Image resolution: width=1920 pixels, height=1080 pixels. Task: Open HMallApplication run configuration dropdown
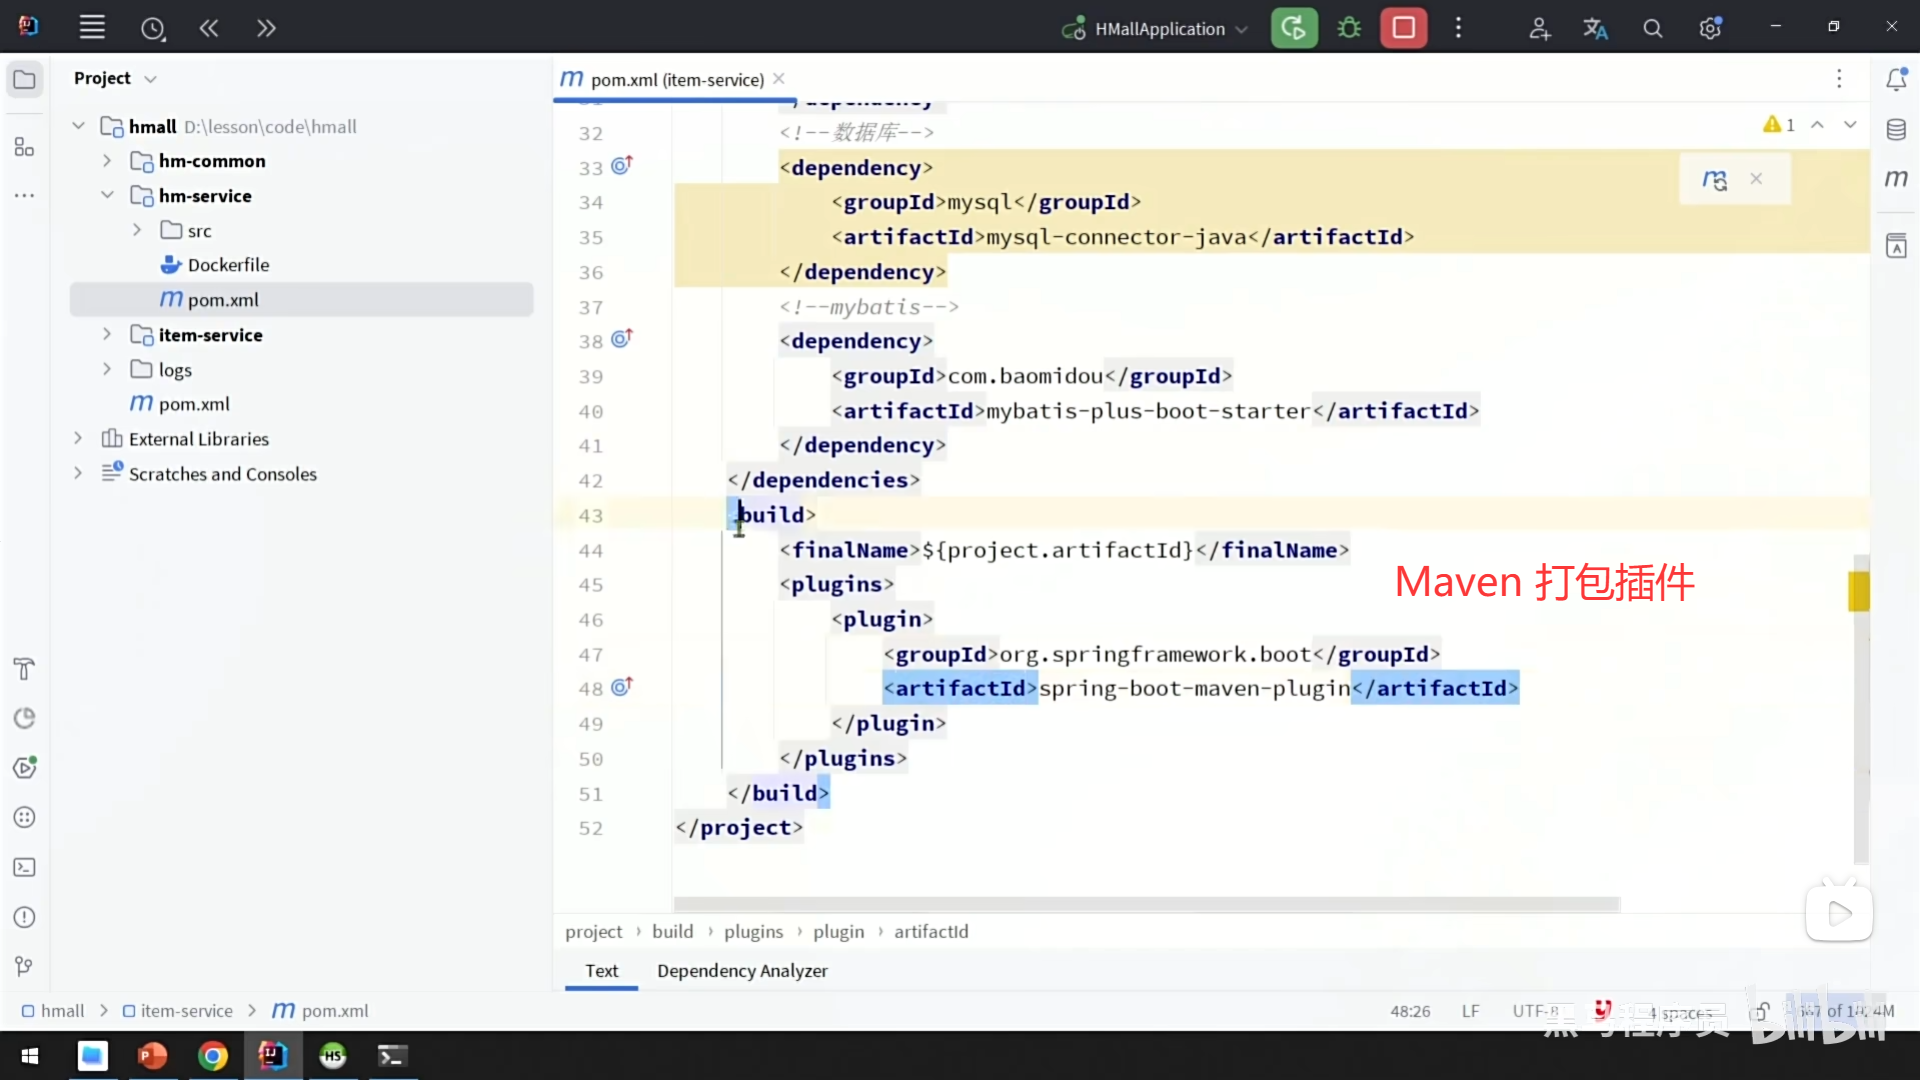click(x=1160, y=29)
